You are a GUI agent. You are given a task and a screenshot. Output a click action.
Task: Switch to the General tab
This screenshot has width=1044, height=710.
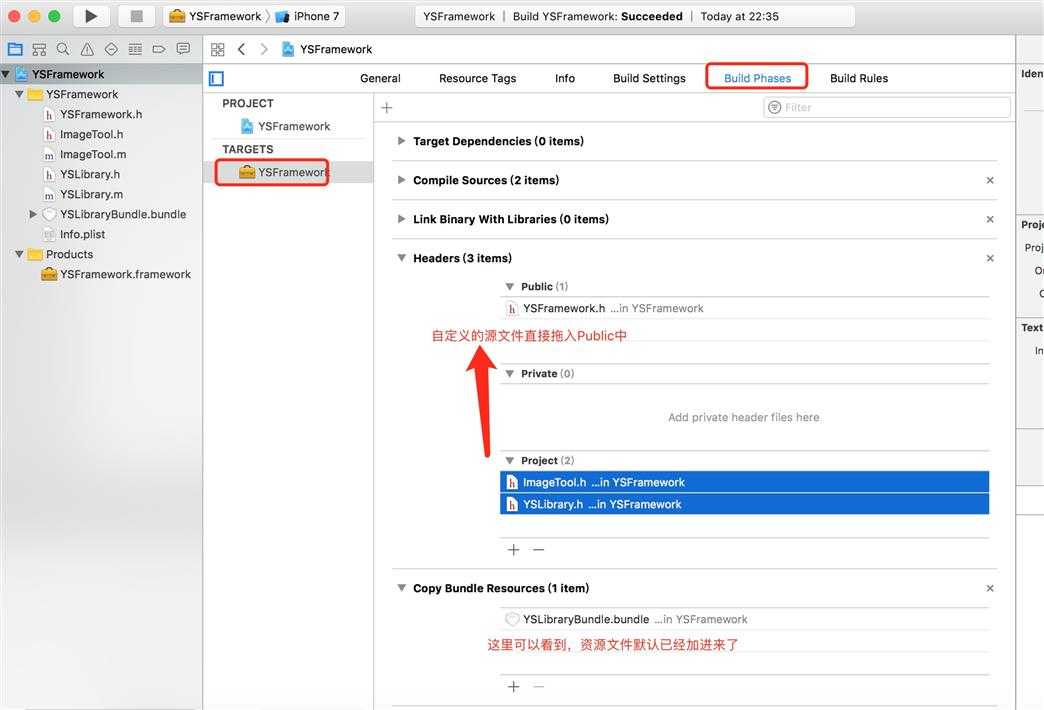(380, 79)
